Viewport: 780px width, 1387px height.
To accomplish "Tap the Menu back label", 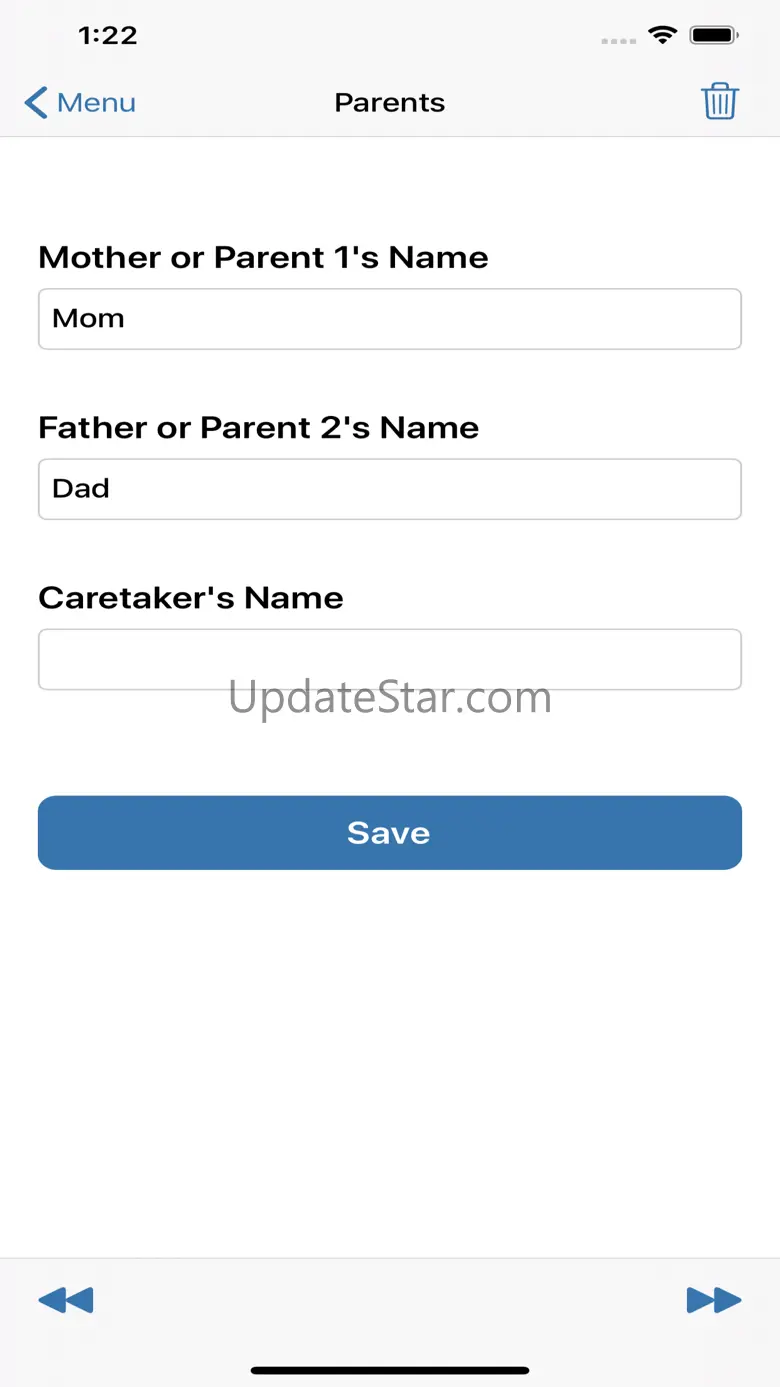I will tap(96, 103).
